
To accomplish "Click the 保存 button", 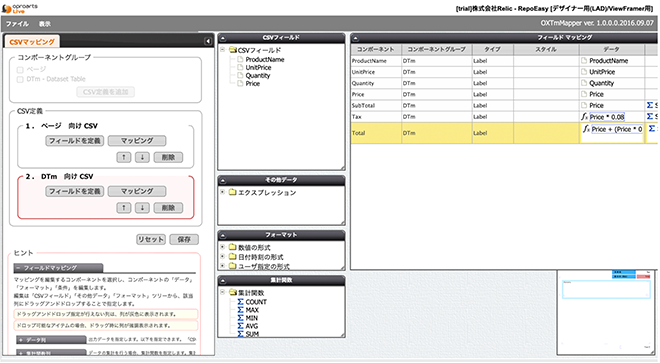I will coord(184,239).
